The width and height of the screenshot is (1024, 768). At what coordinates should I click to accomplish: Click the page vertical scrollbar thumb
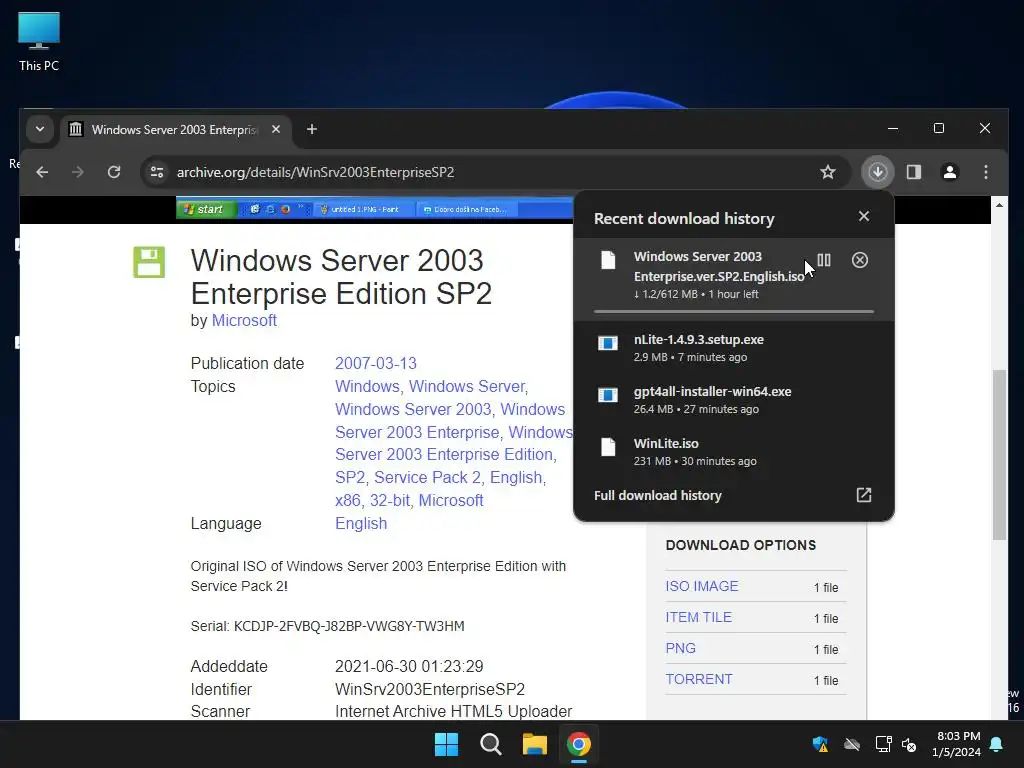(999, 454)
